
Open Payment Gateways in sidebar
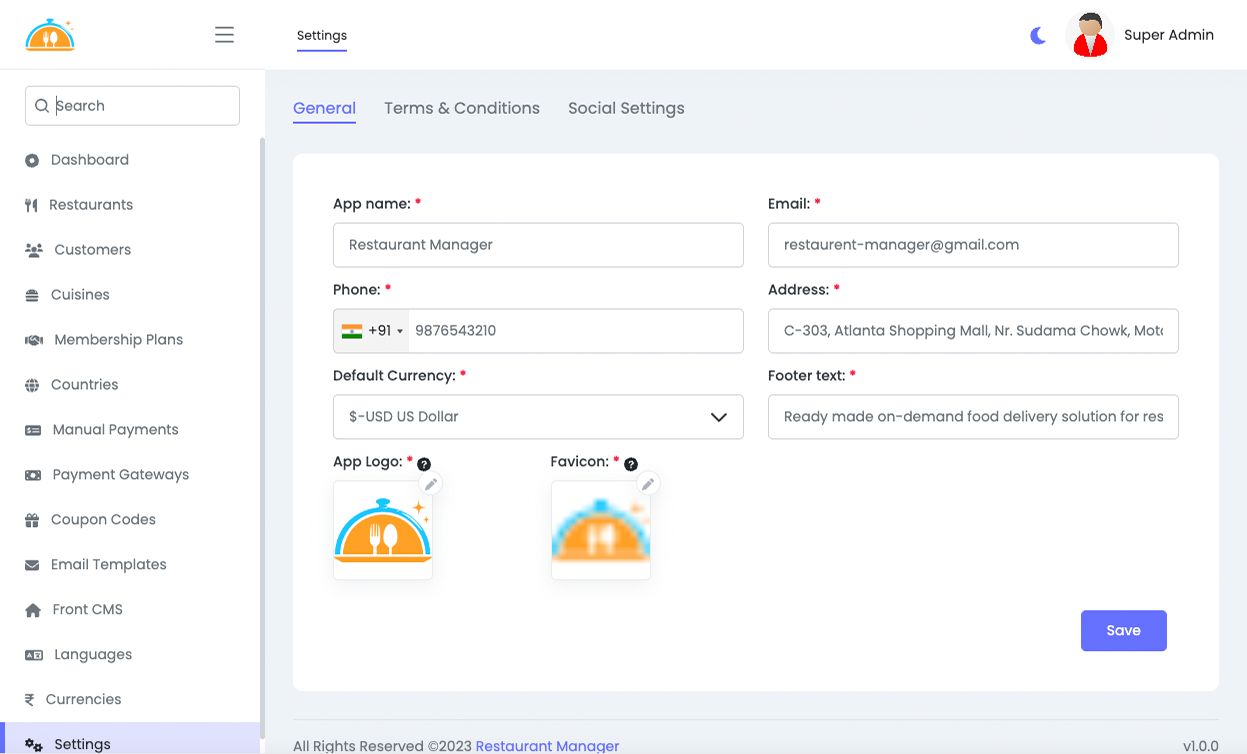coord(120,475)
